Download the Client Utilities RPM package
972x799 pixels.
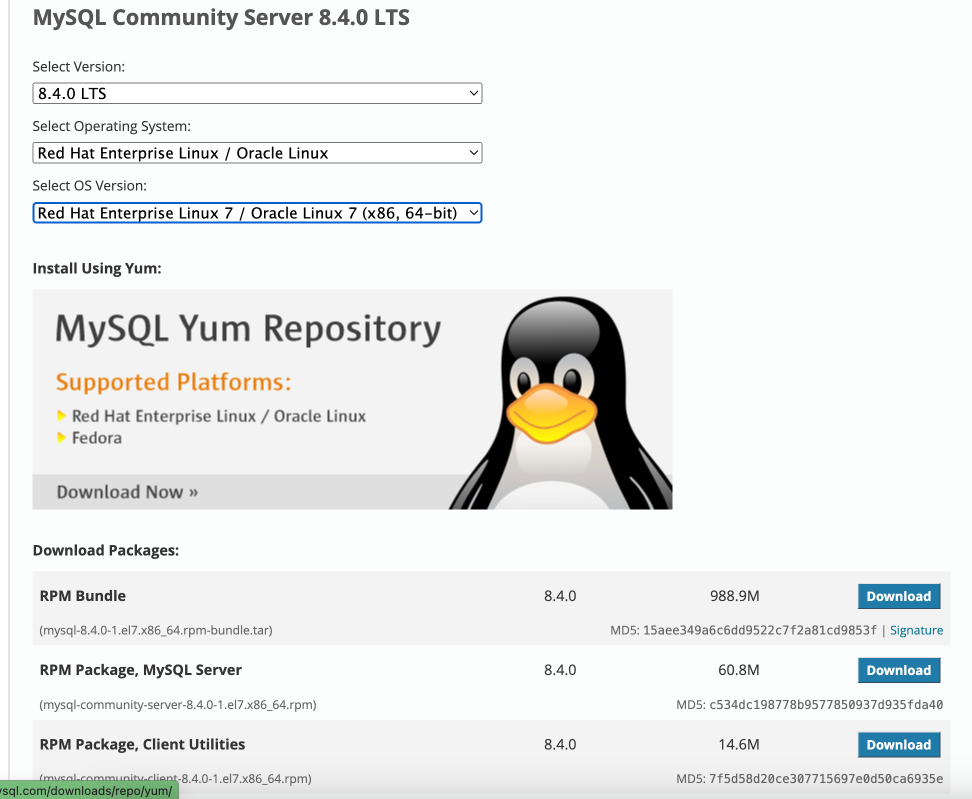(x=898, y=744)
